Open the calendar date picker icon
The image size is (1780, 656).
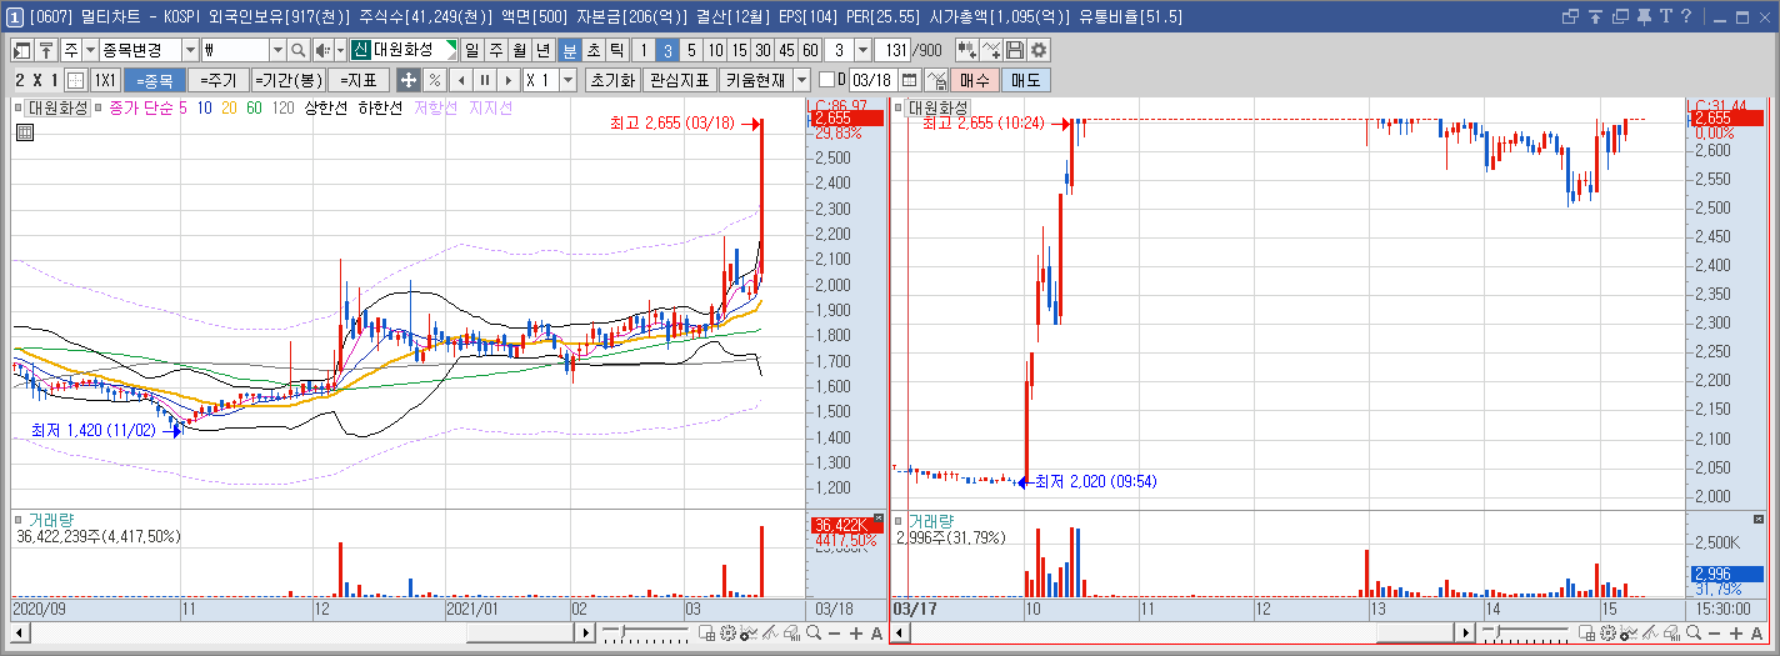click(909, 80)
